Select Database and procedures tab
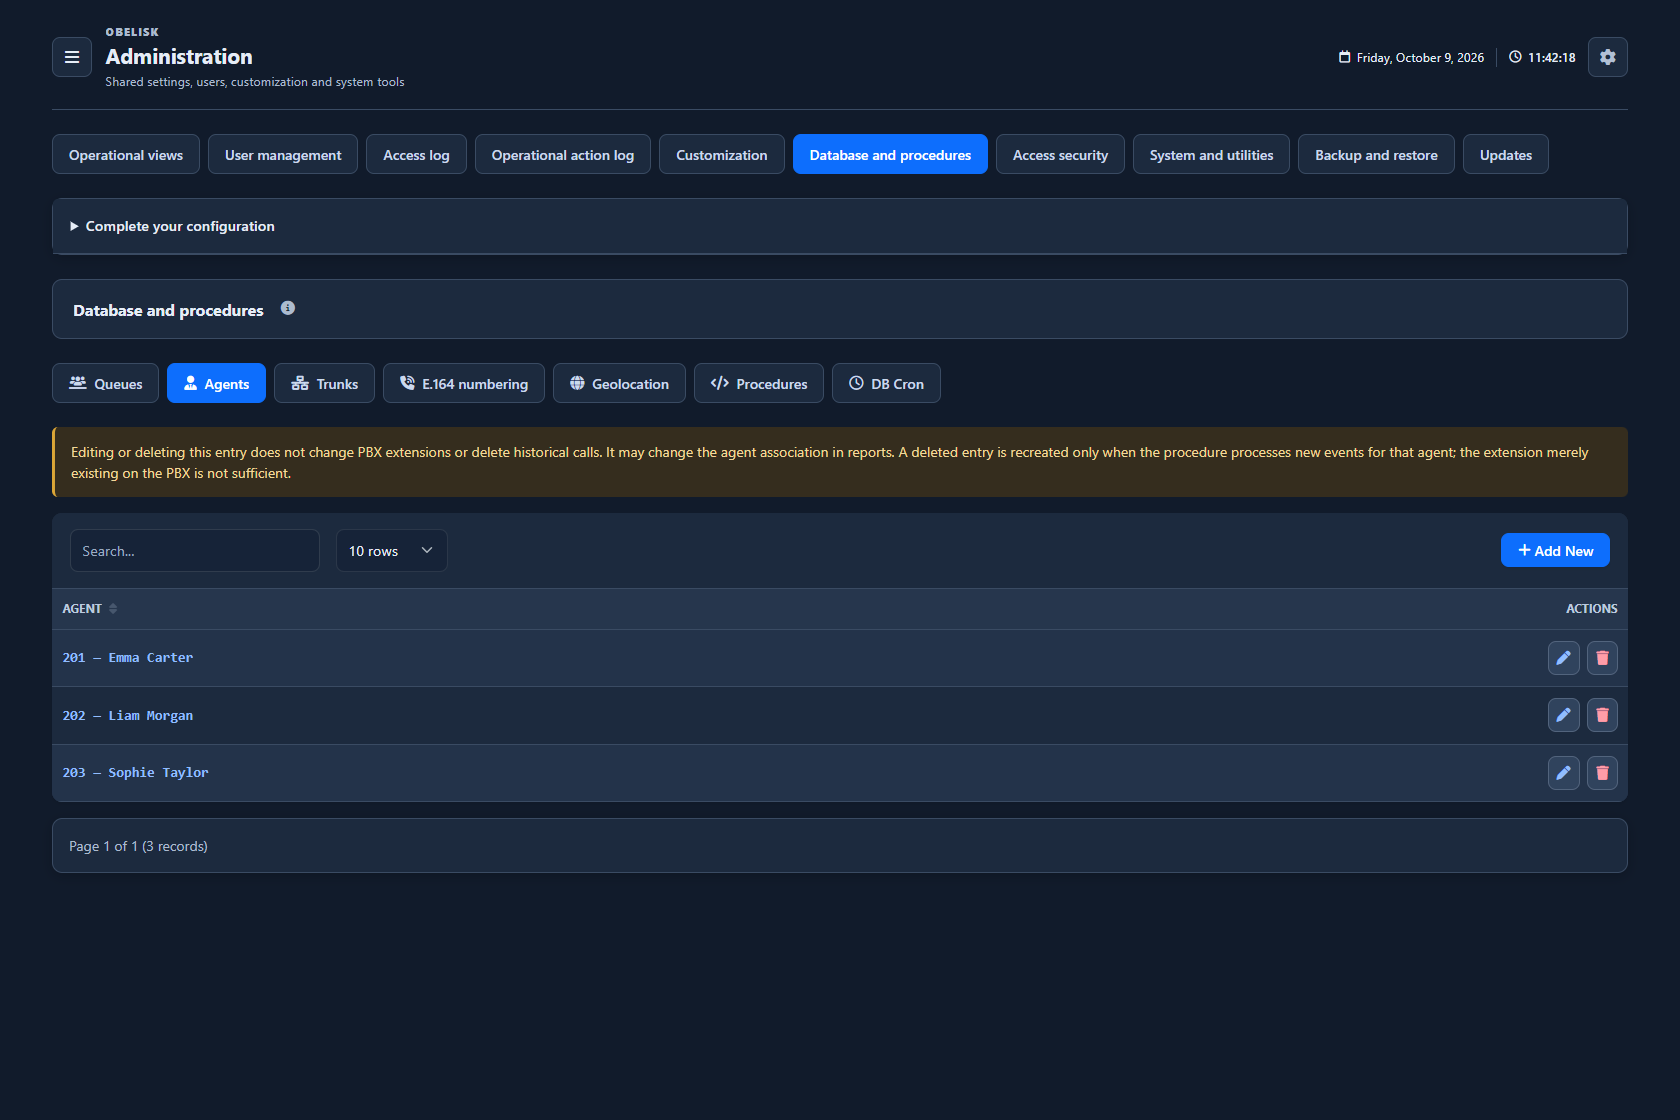This screenshot has width=1680, height=1120. pyautogui.click(x=890, y=154)
